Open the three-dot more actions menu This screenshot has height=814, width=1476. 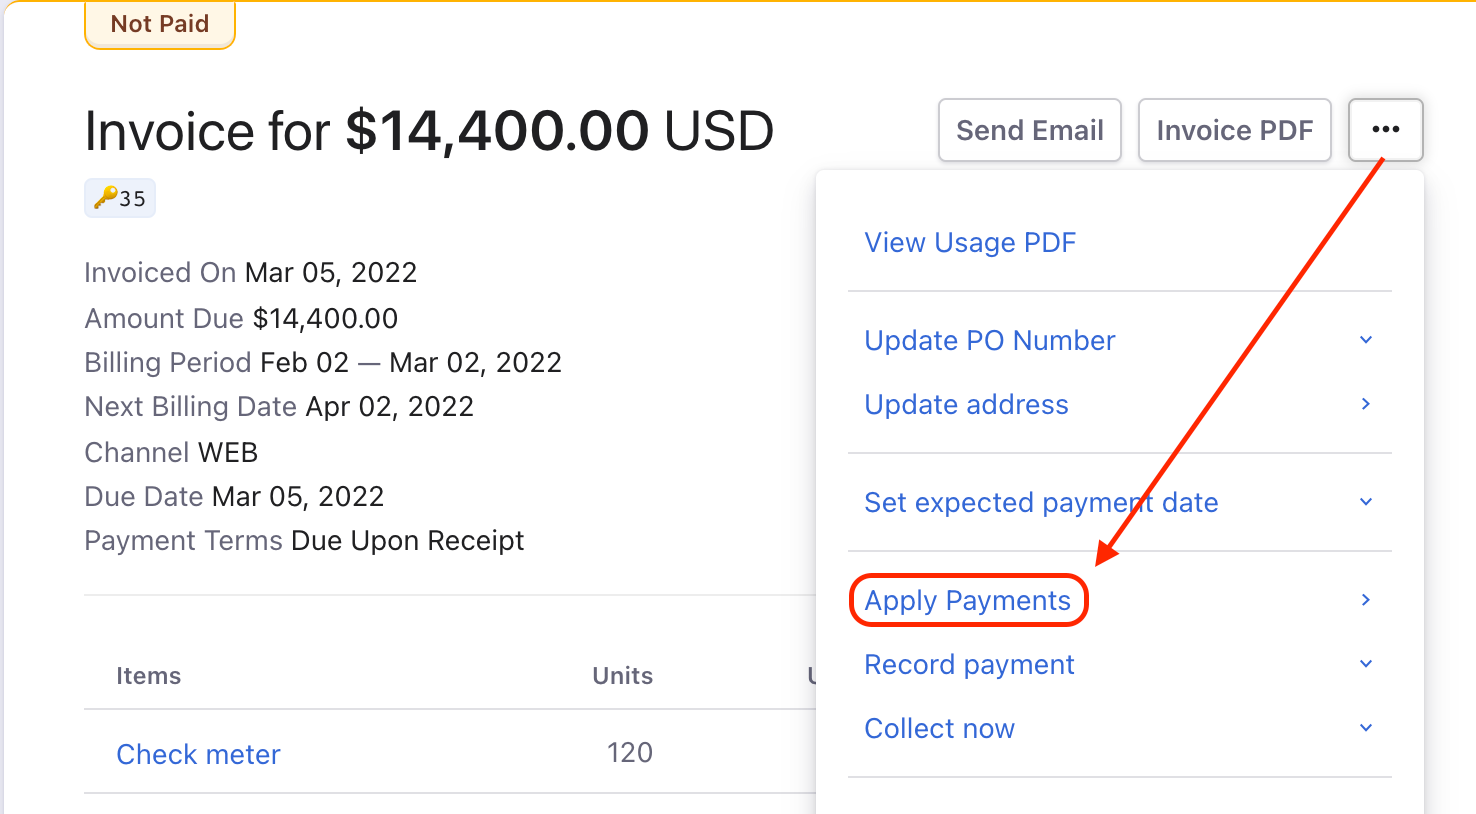1385,130
